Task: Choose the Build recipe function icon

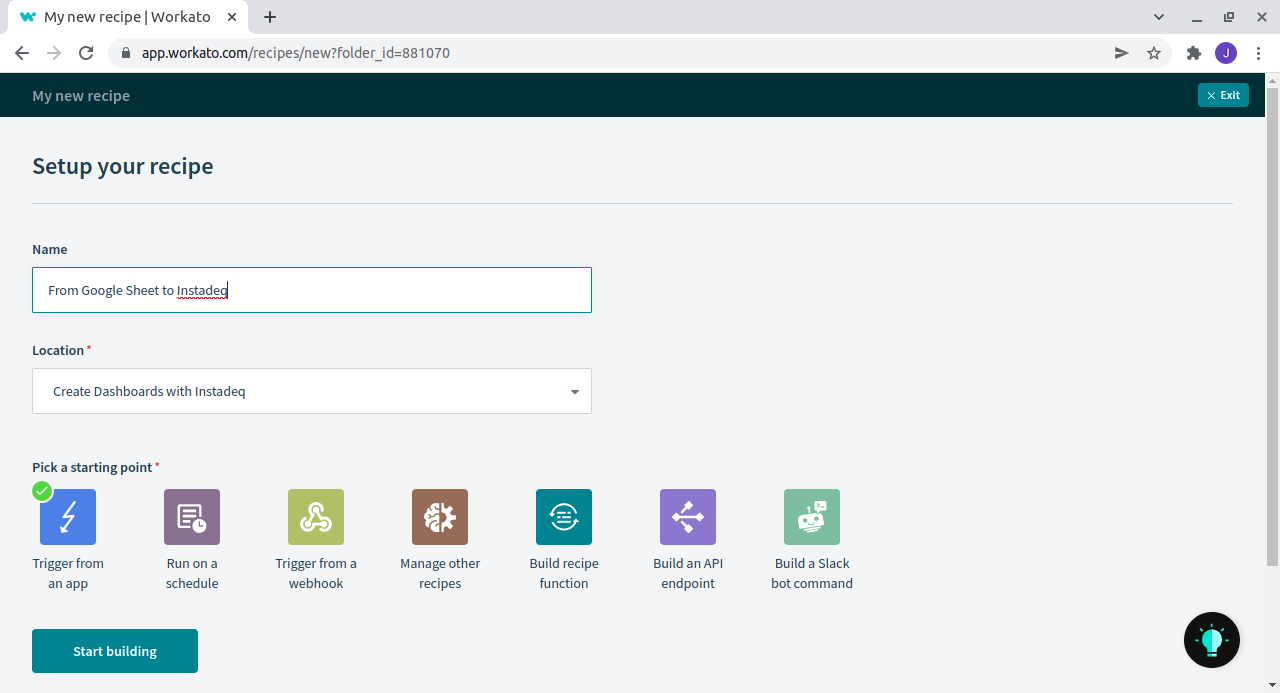Action: tap(564, 517)
